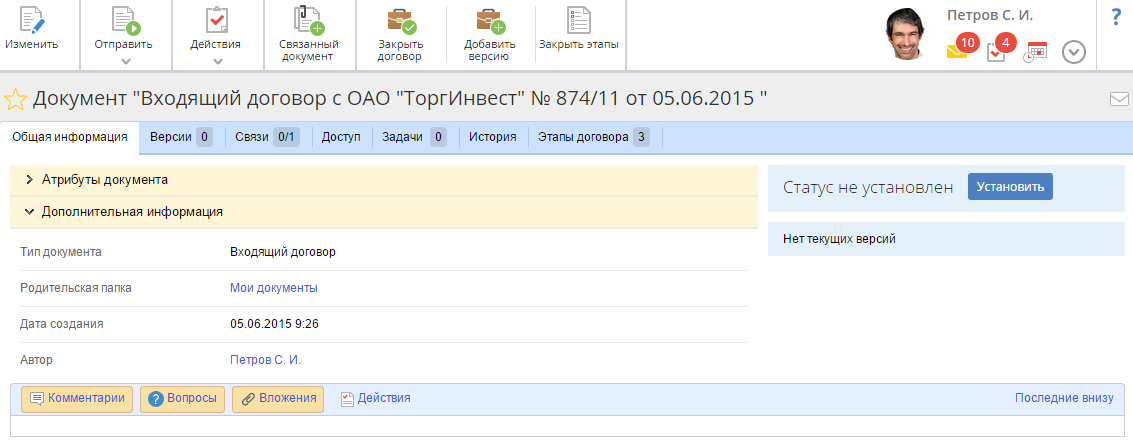
Task: Click the help question mark icon
Action: 1116,17
